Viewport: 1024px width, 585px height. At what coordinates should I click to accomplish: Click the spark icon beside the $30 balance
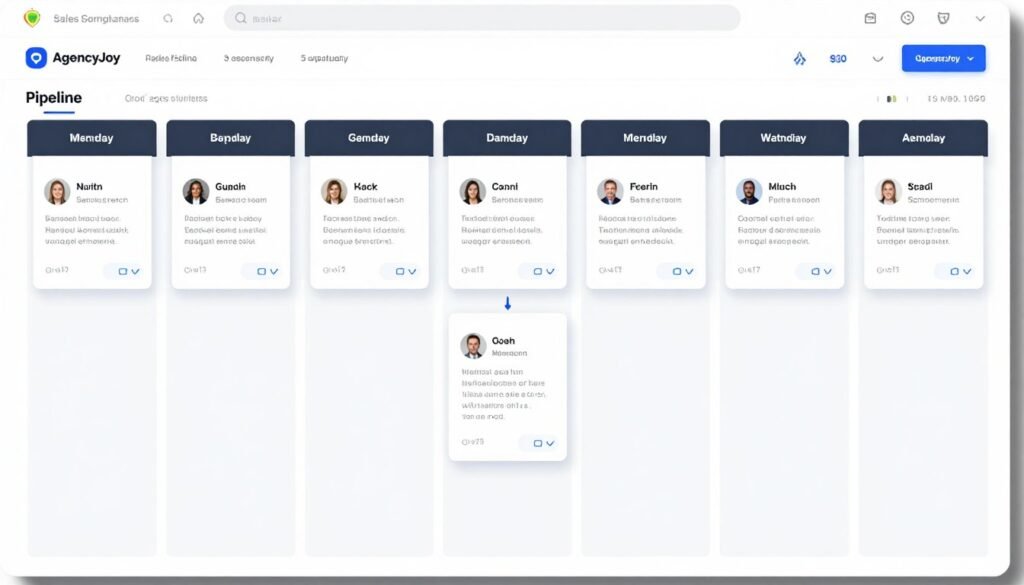tap(799, 58)
